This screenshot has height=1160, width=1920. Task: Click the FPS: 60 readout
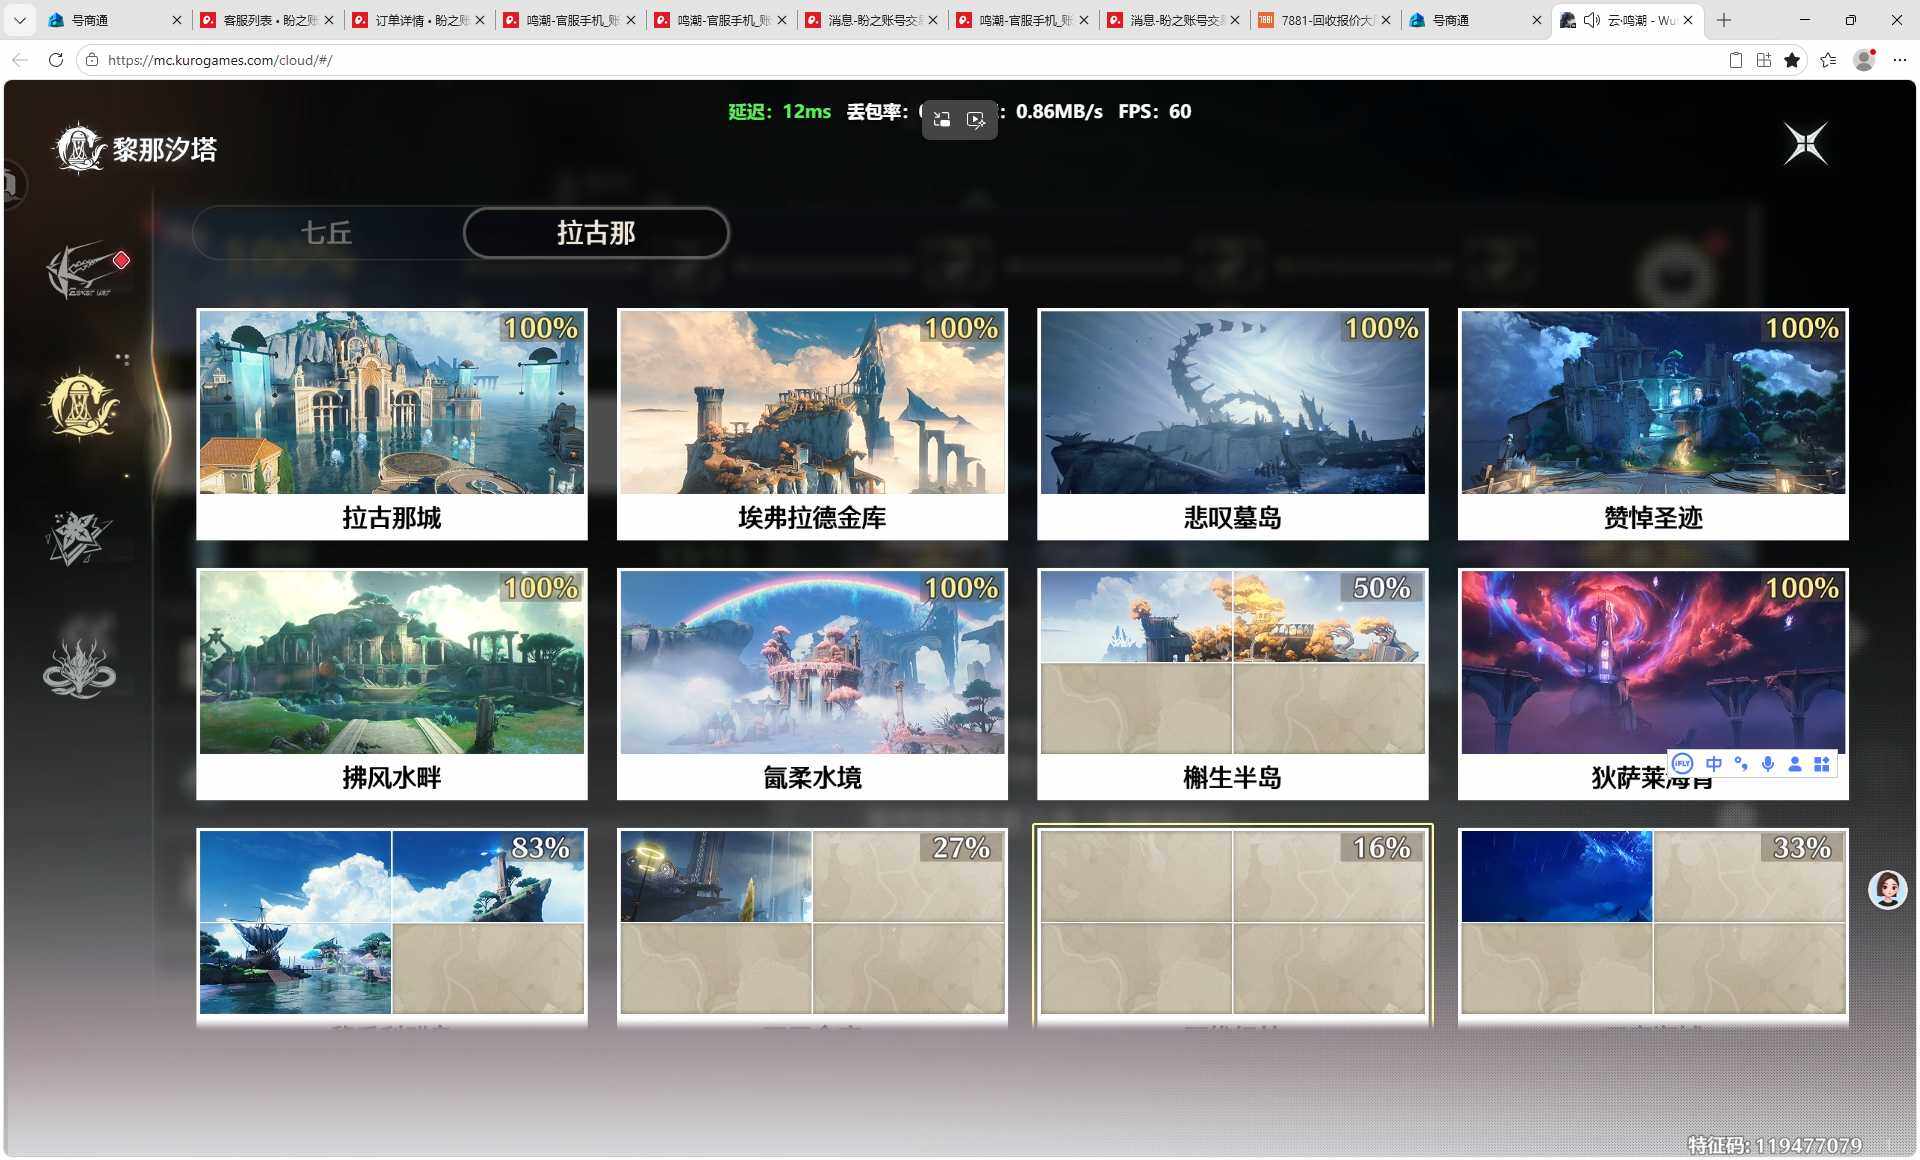pyautogui.click(x=1155, y=112)
